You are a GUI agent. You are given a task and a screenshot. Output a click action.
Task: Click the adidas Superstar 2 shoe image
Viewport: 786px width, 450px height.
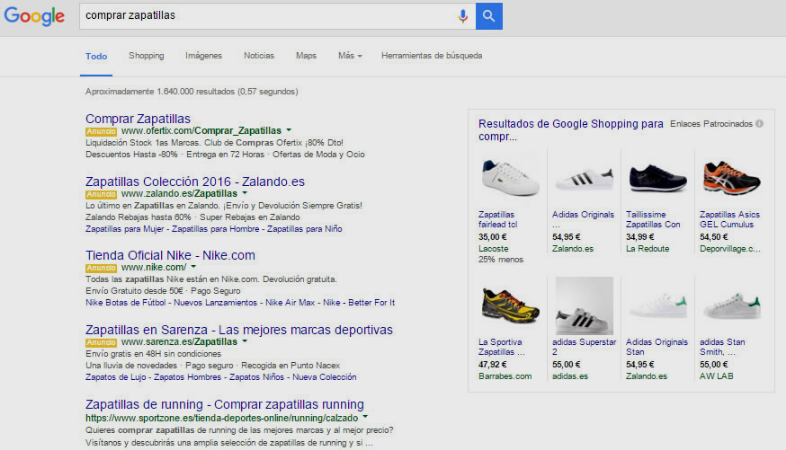point(583,305)
